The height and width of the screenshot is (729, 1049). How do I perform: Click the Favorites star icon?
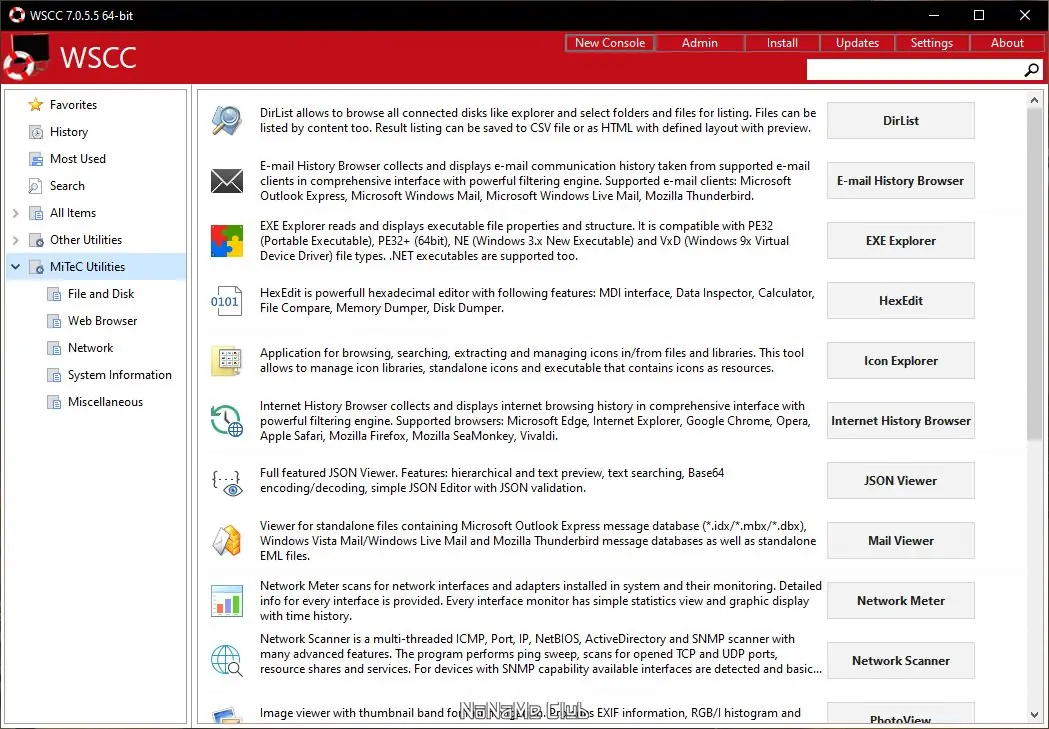tap(35, 105)
